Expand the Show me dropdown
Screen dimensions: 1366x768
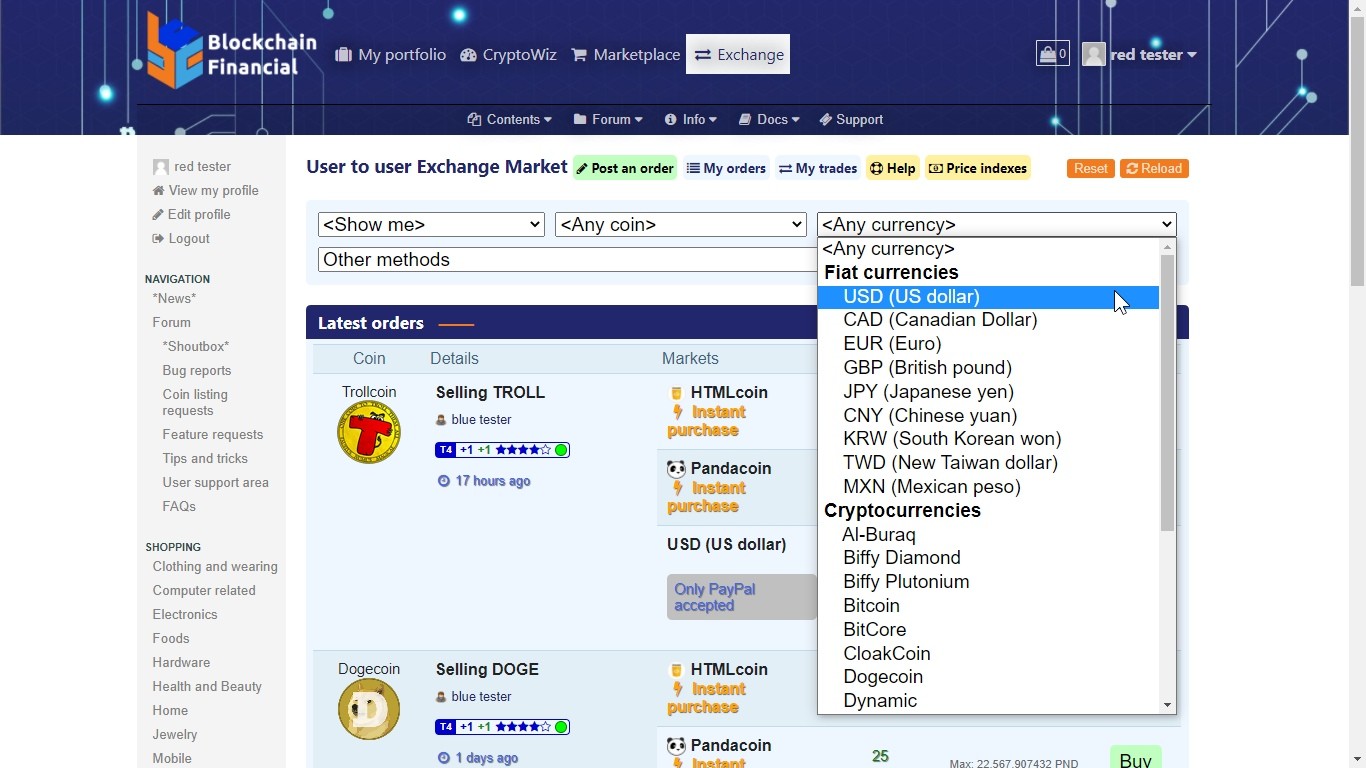pyautogui.click(x=431, y=224)
